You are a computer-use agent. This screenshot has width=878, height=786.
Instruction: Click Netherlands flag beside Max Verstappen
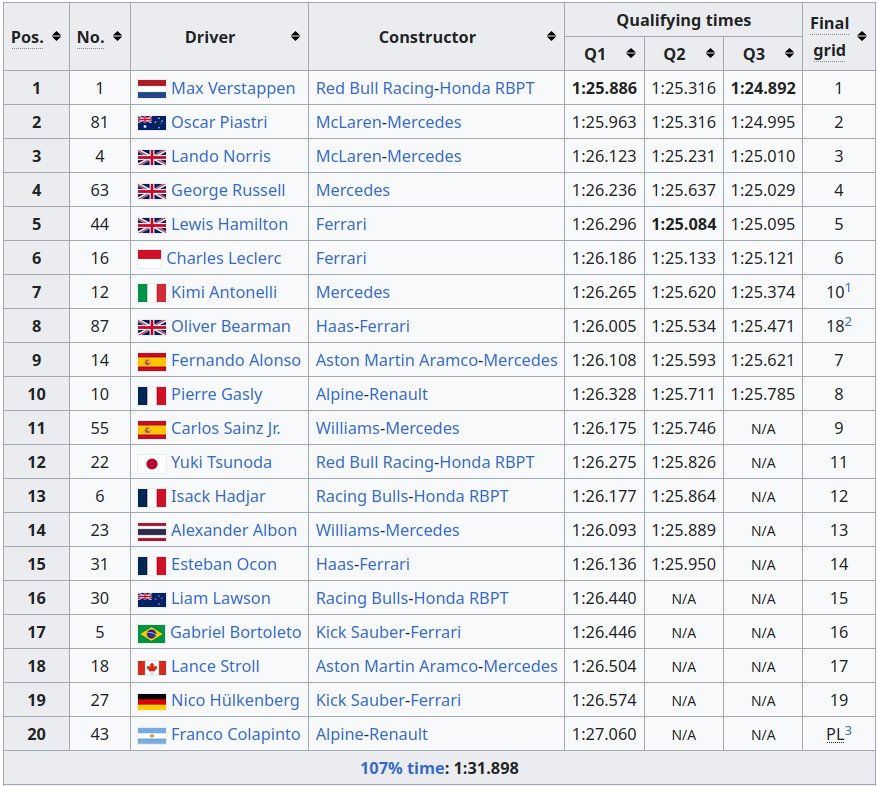click(x=152, y=88)
